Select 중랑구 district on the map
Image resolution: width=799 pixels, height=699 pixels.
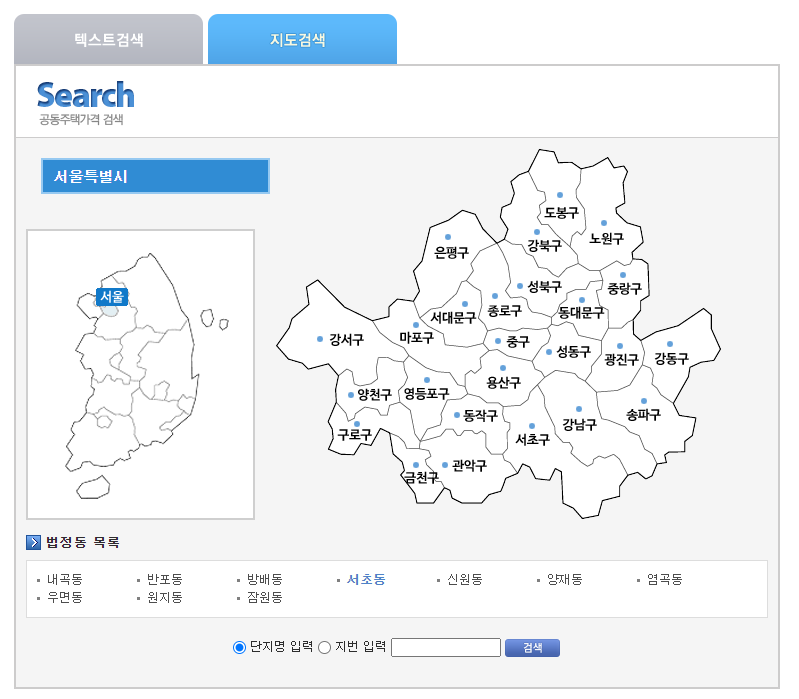(x=624, y=288)
